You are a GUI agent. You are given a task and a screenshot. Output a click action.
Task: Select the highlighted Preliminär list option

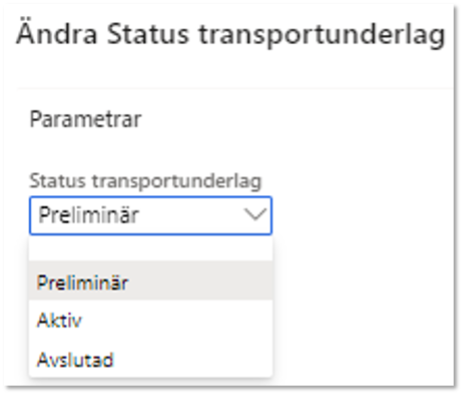(x=151, y=281)
